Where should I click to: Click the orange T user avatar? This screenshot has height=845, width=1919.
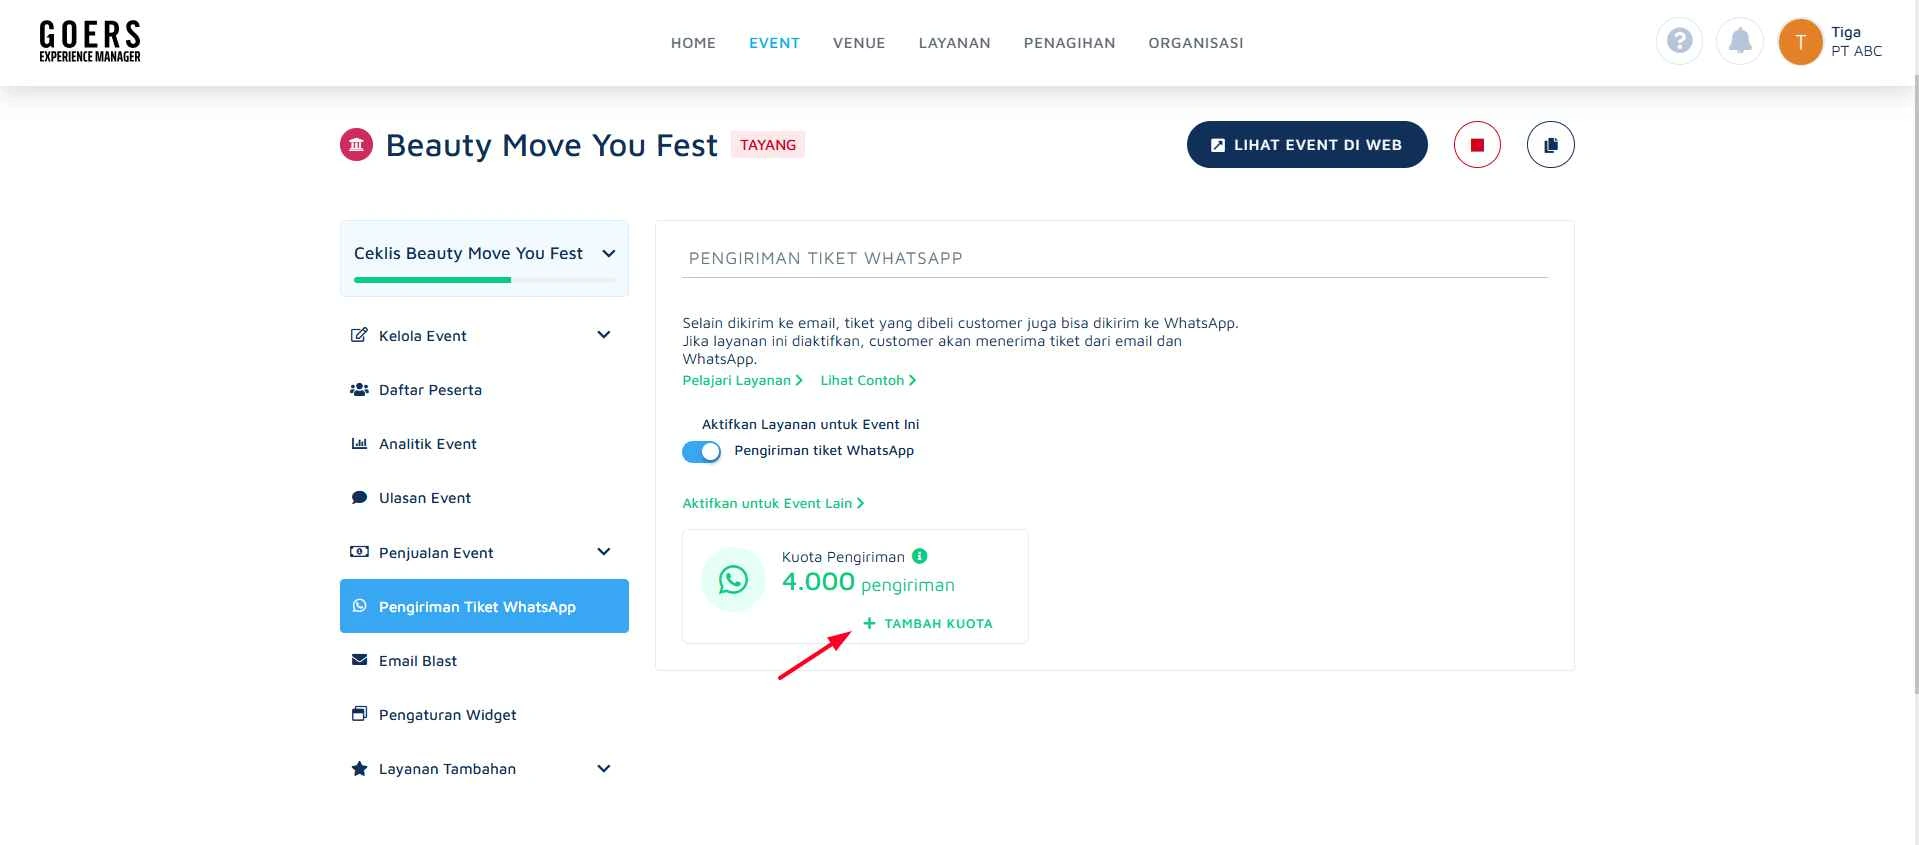pyautogui.click(x=1800, y=42)
